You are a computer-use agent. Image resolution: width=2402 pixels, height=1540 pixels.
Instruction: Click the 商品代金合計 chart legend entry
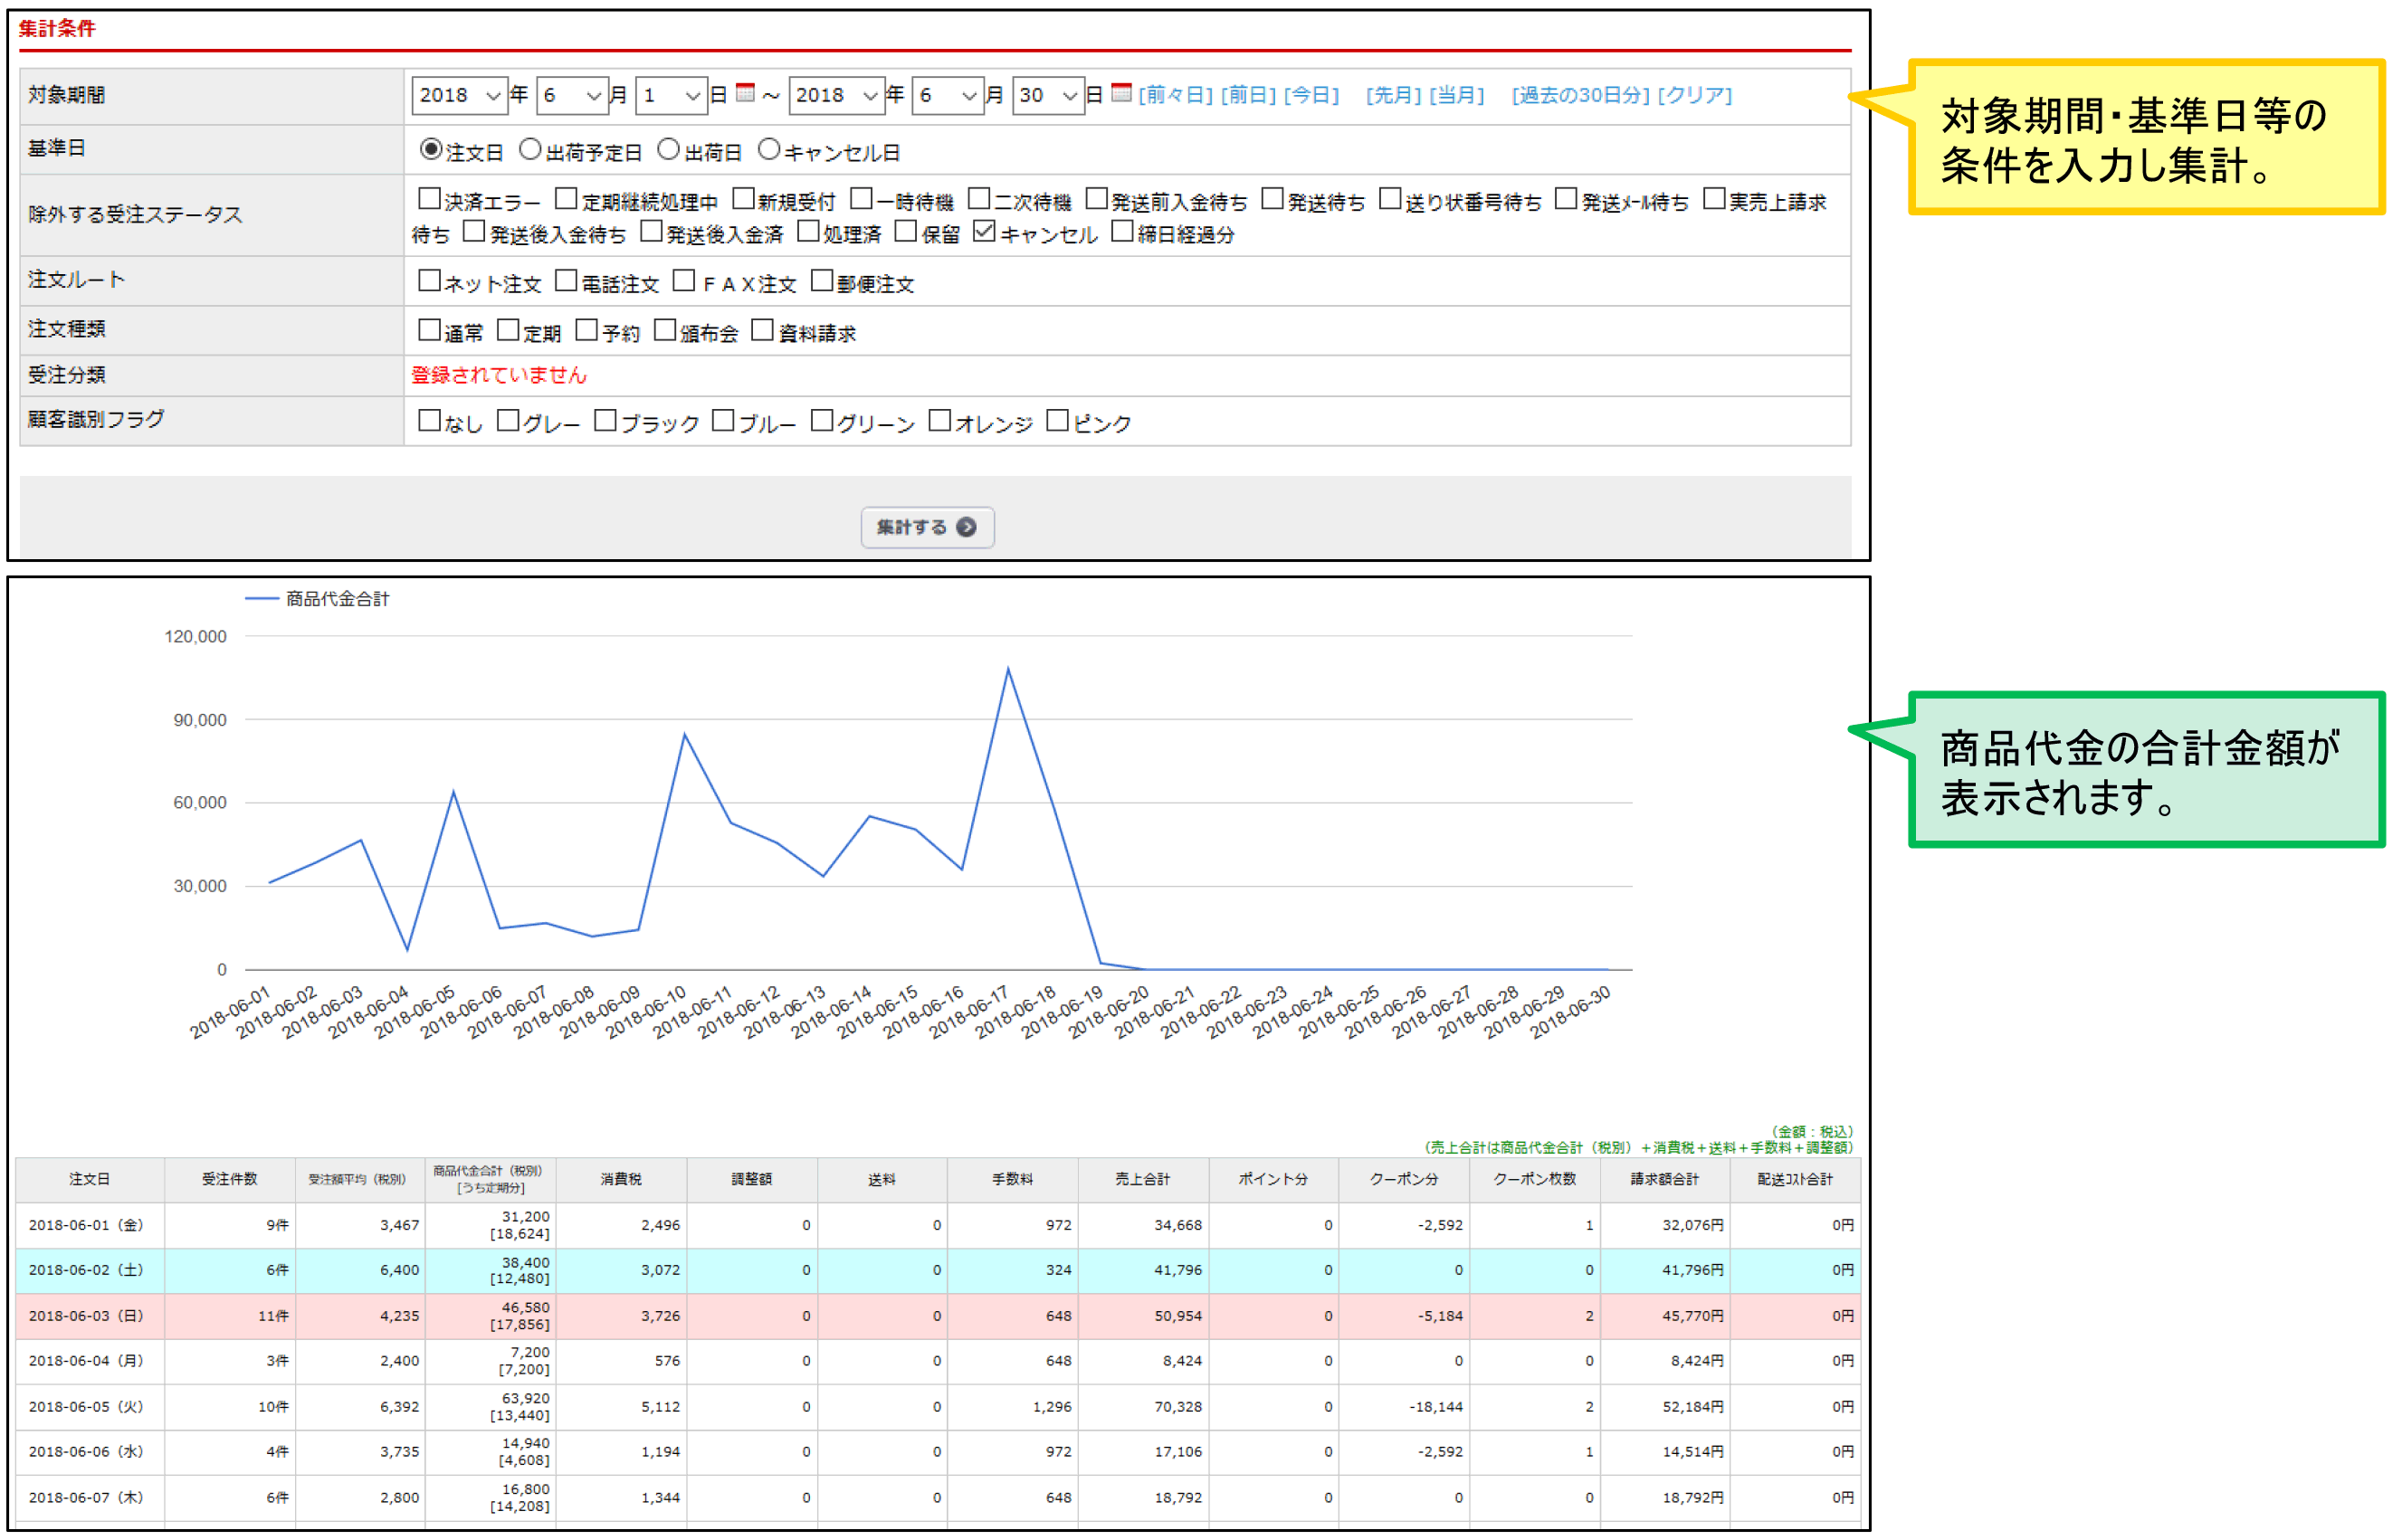pos(336,599)
